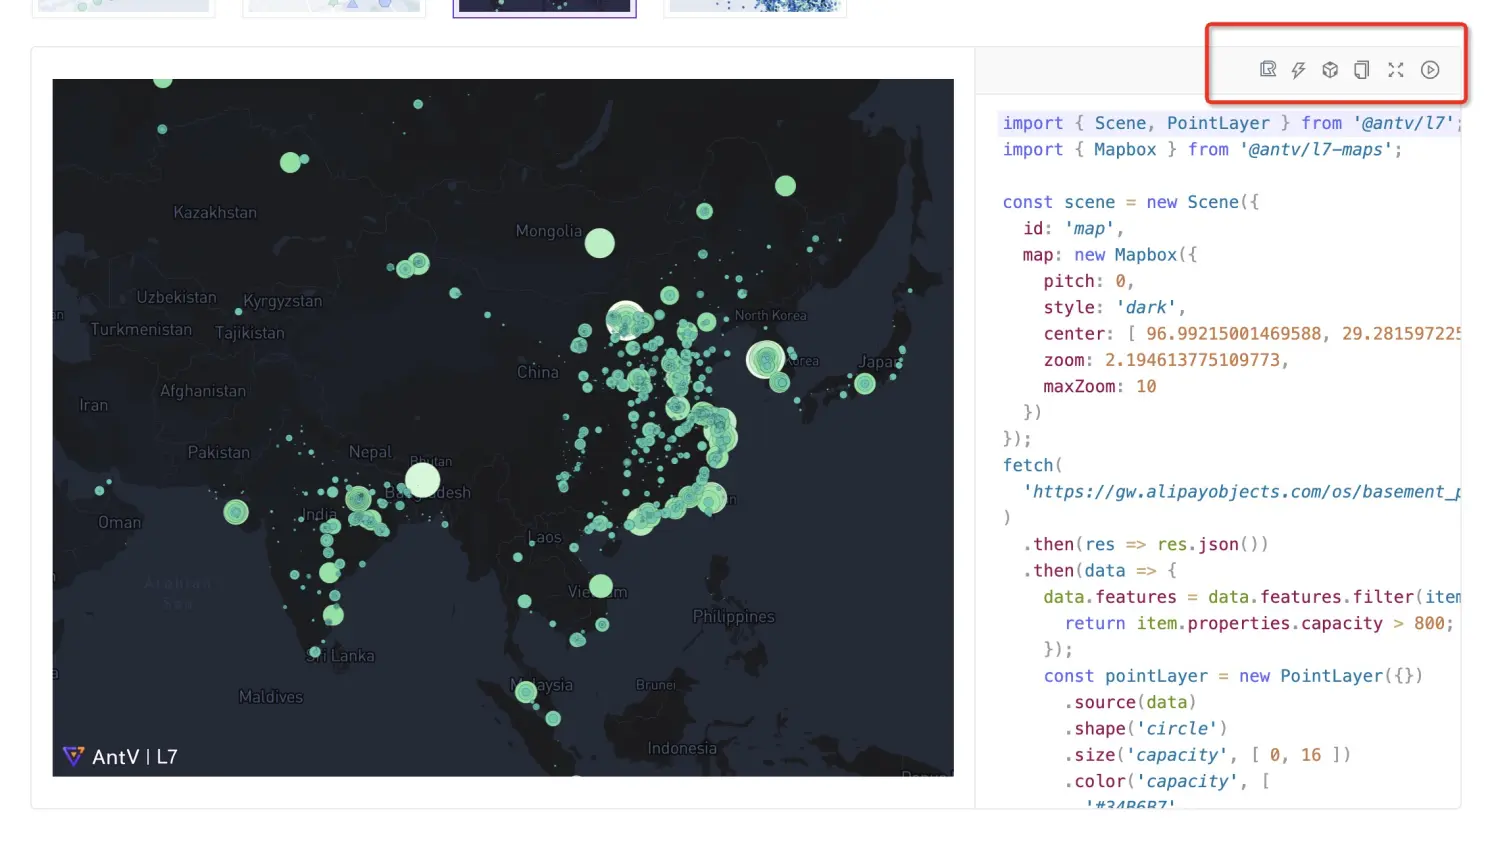This screenshot has height=849, width=1492.
Task: Run the code via the play icon
Action: coord(1430,70)
